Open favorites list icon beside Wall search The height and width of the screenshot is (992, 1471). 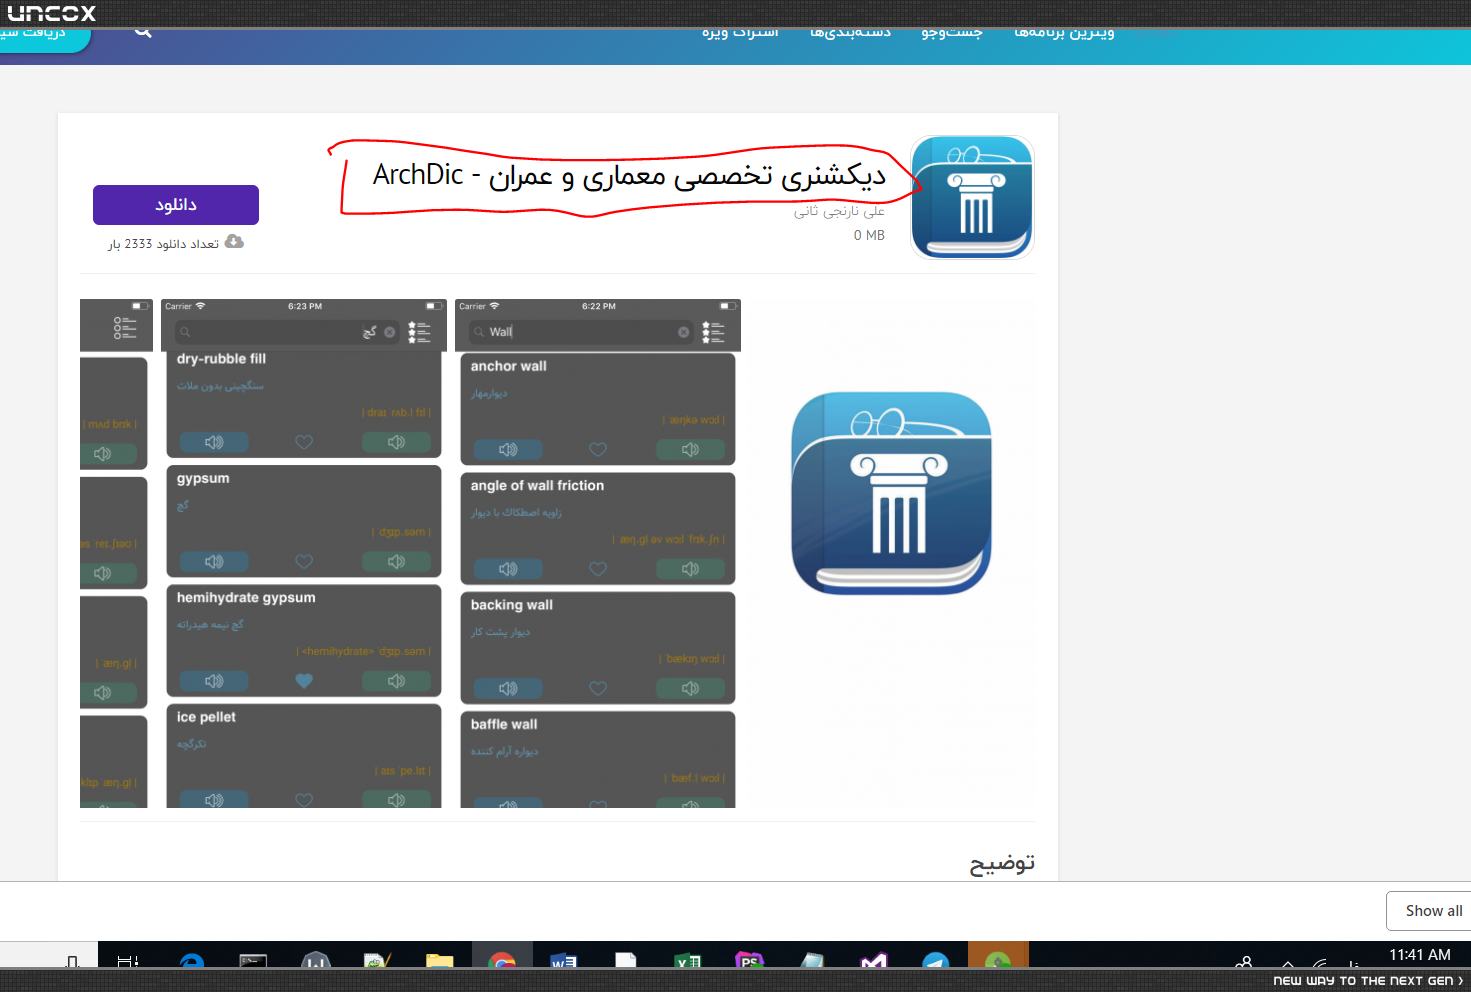[713, 332]
